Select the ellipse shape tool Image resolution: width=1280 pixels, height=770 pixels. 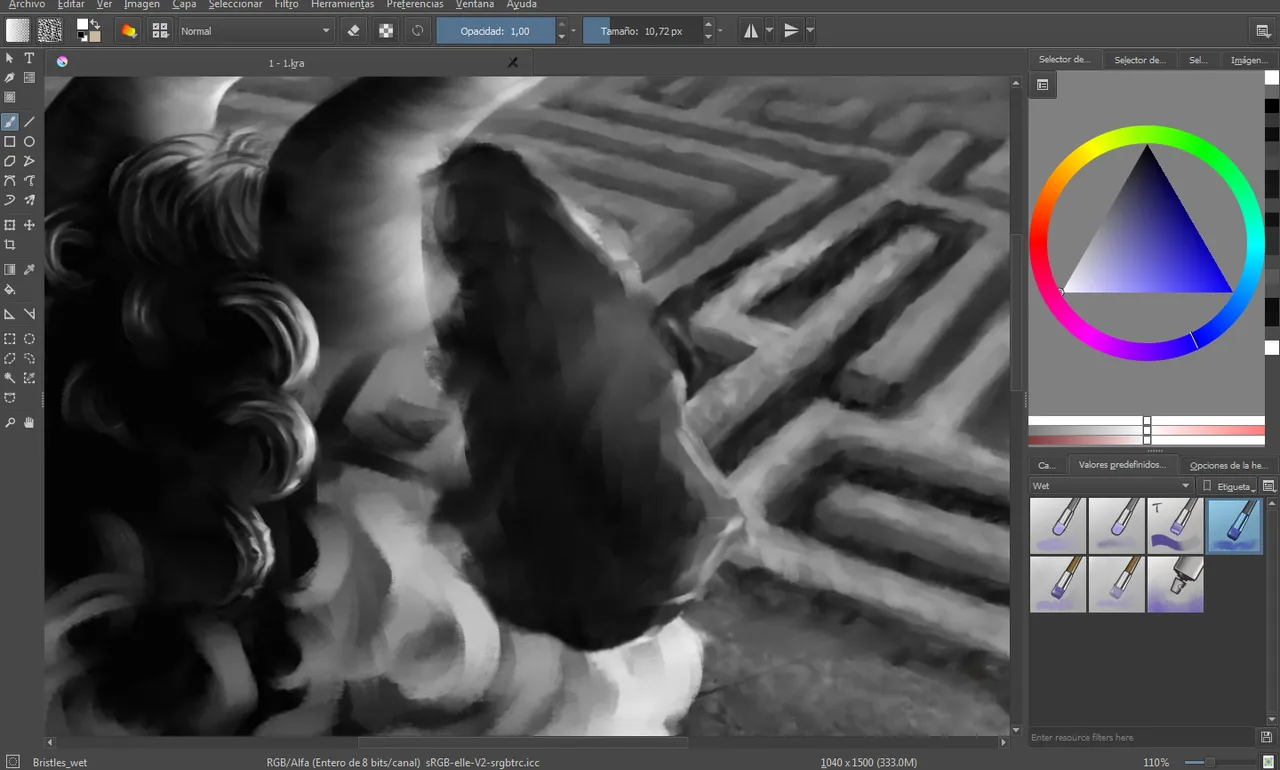[29, 141]
